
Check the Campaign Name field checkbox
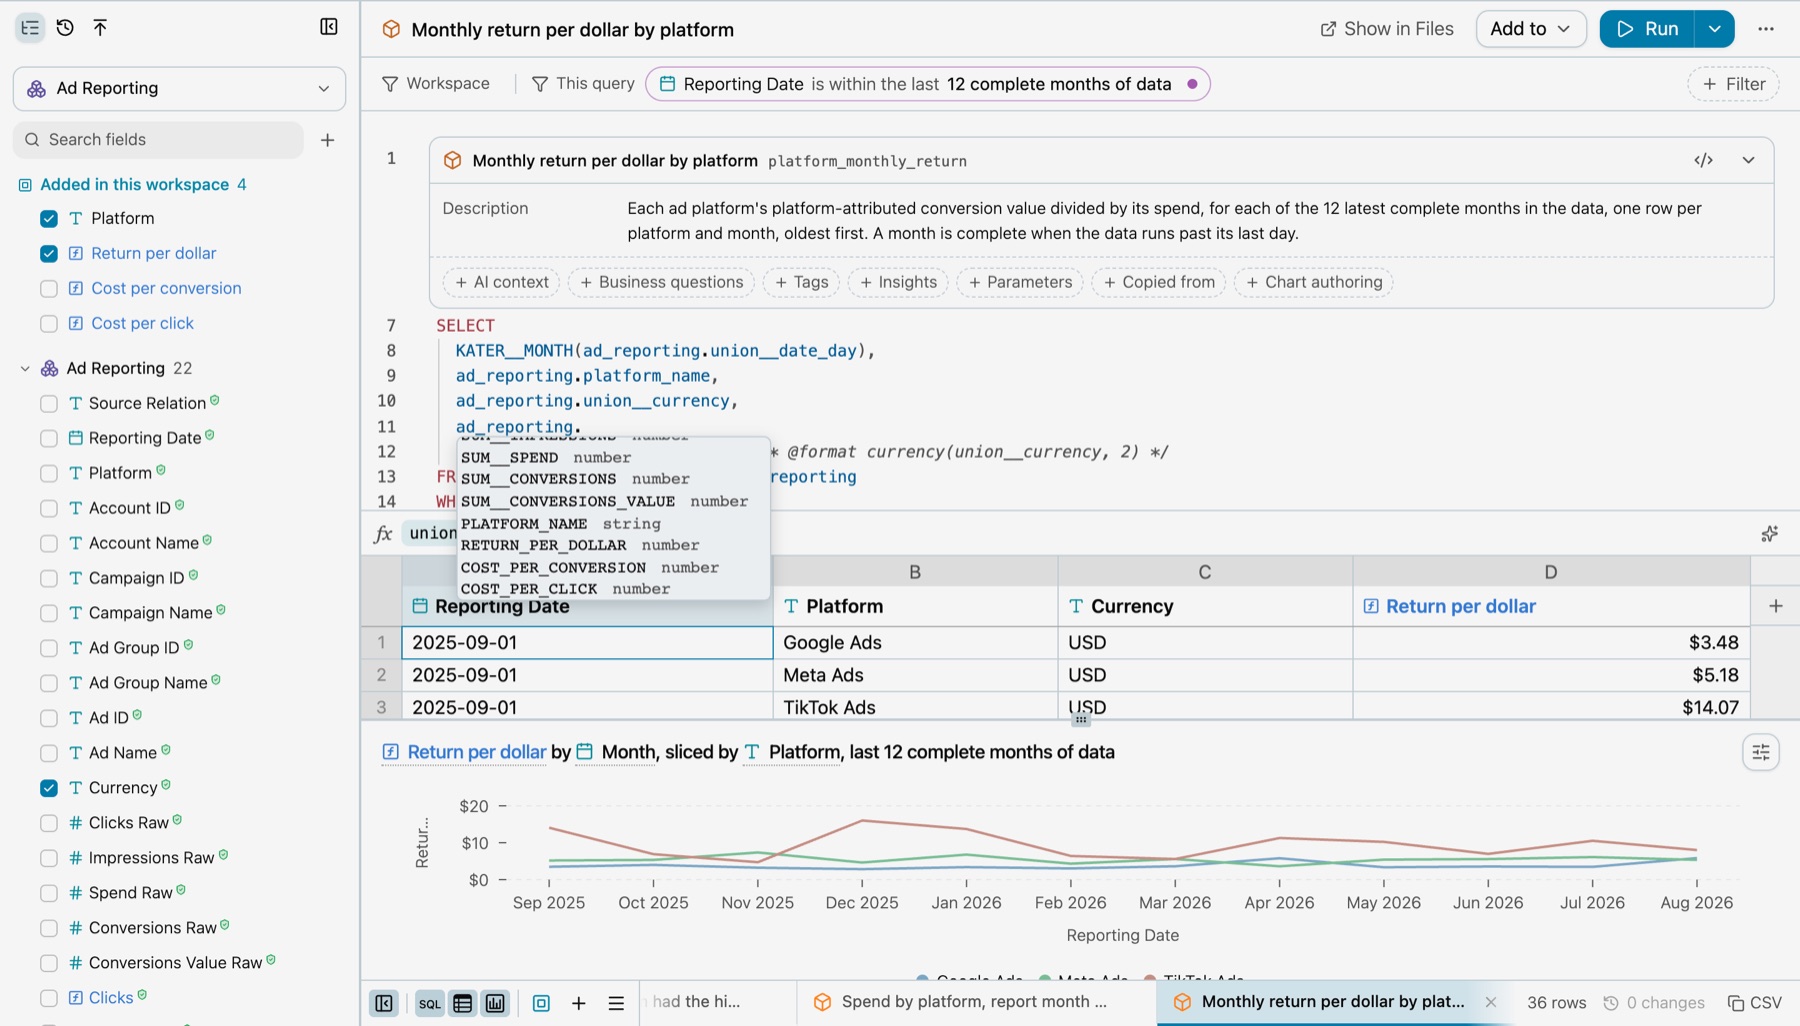coord(49,613)
